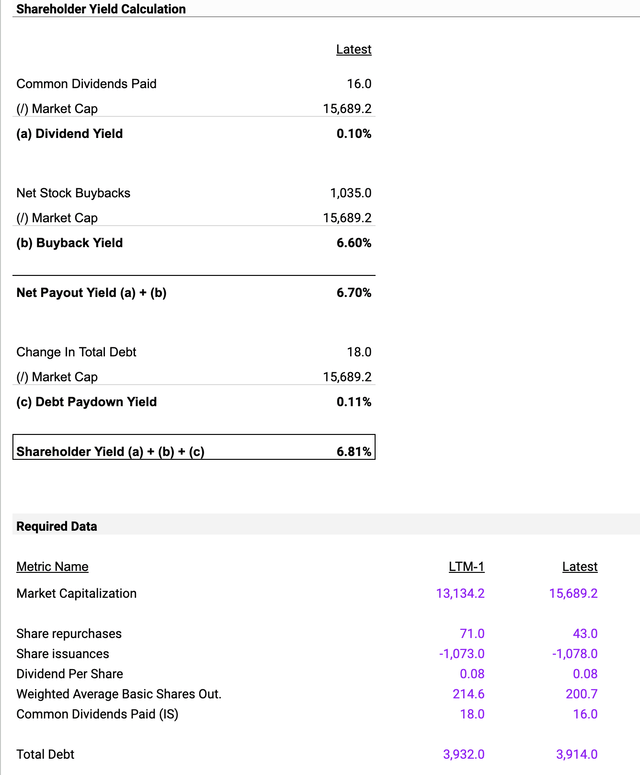Viewport: 640px width, 775px height.
Task: Select the LTM-1 Common Dividends Paid 18.0
Action: 471,714
